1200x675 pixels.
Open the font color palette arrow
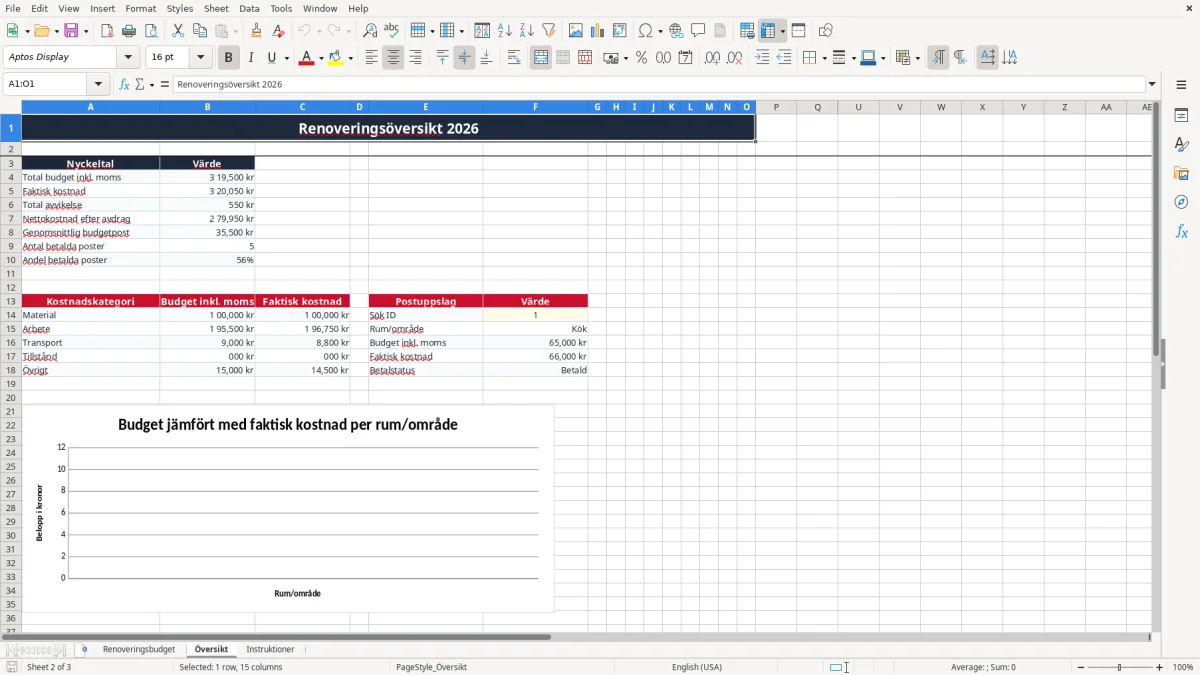pyautogui.click(x=320, y=58)
